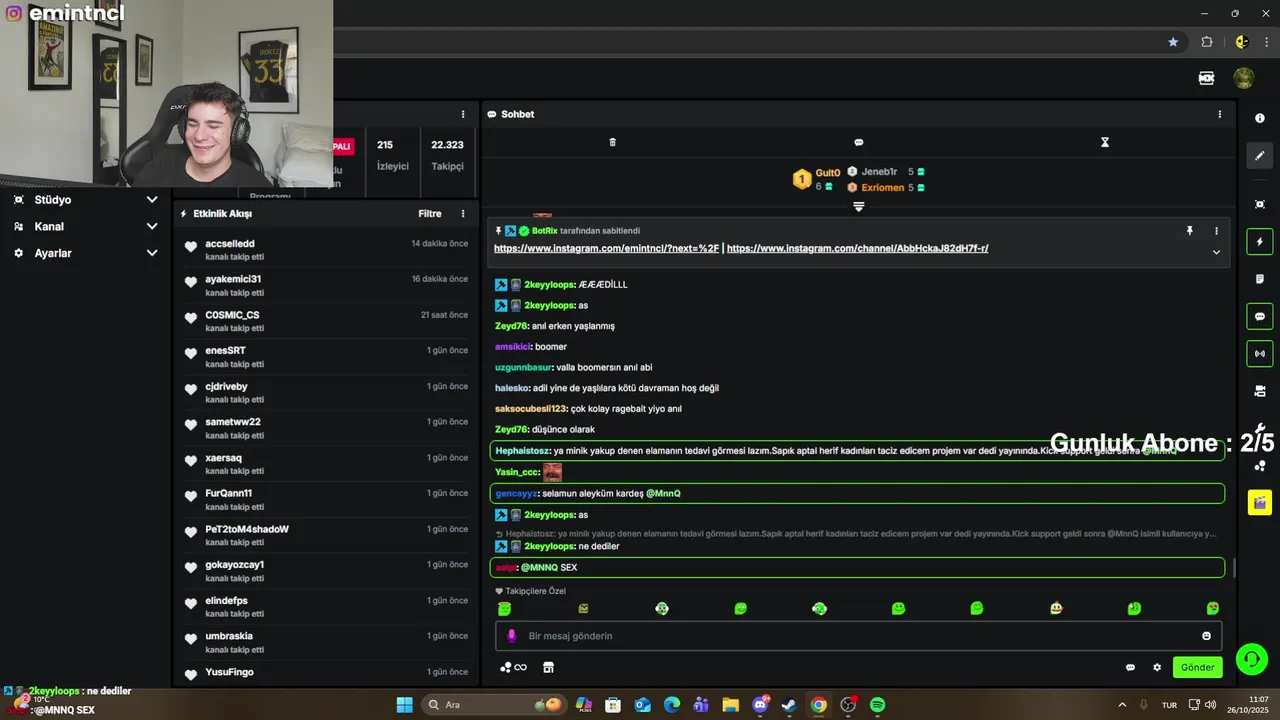This screenshot has height=720, width=1280.
Task: Click the ayakemici31 follower entry
Action: (x=325, y=285)
